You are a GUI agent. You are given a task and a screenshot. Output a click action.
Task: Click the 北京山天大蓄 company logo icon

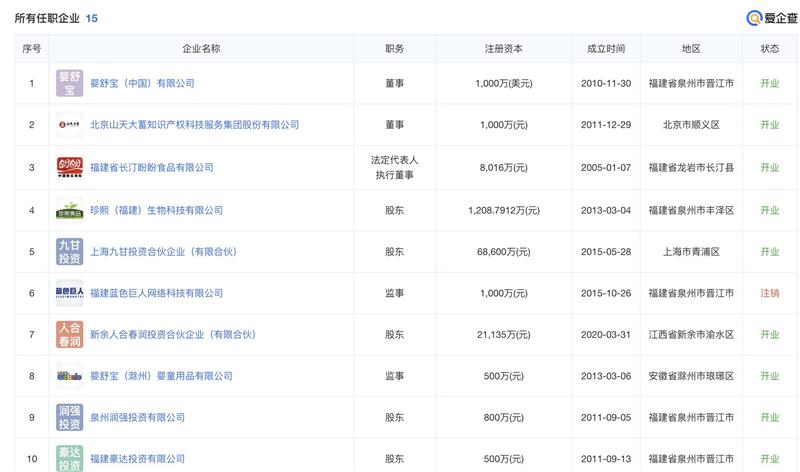69,125
